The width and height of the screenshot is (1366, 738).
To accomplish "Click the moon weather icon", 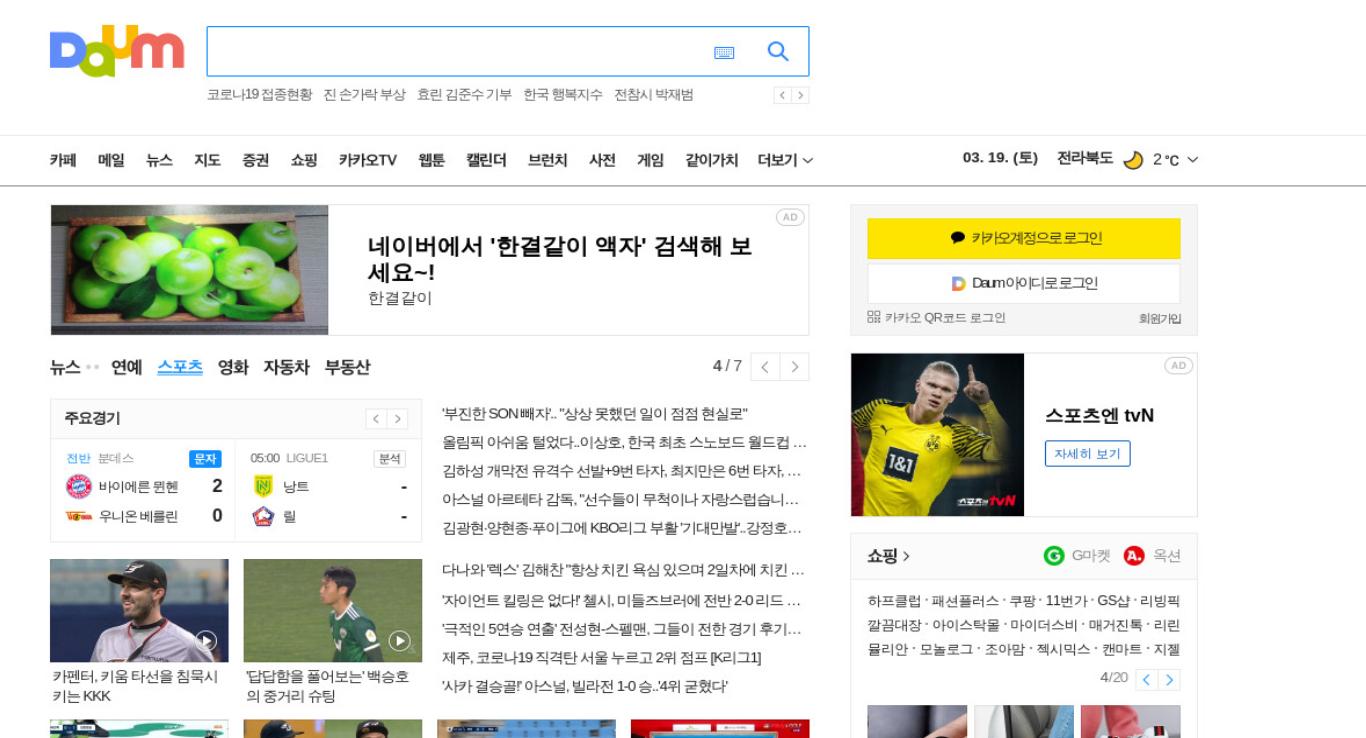I will [x=1133, y=160].
